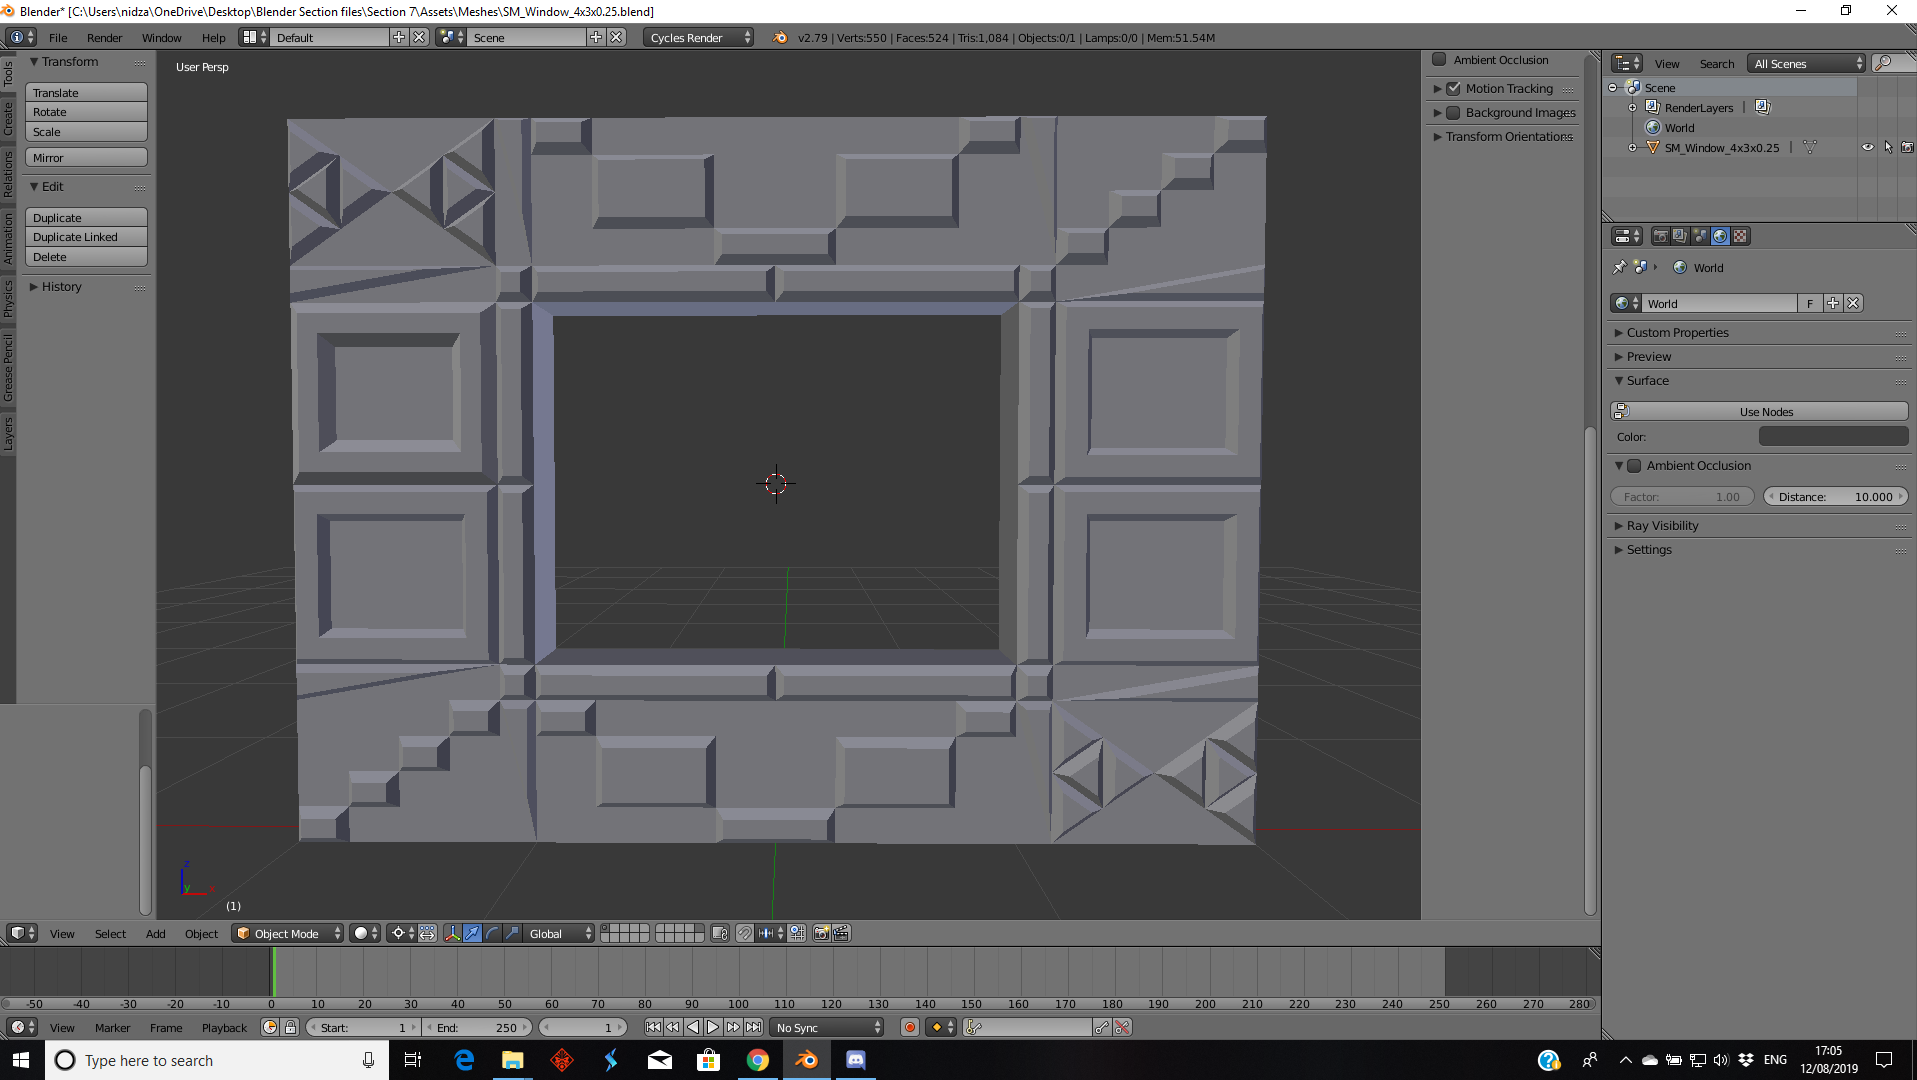Pin the World properties context
The height and width of the screenshot is (1080, 1917).
click(x=1619, y=267)
